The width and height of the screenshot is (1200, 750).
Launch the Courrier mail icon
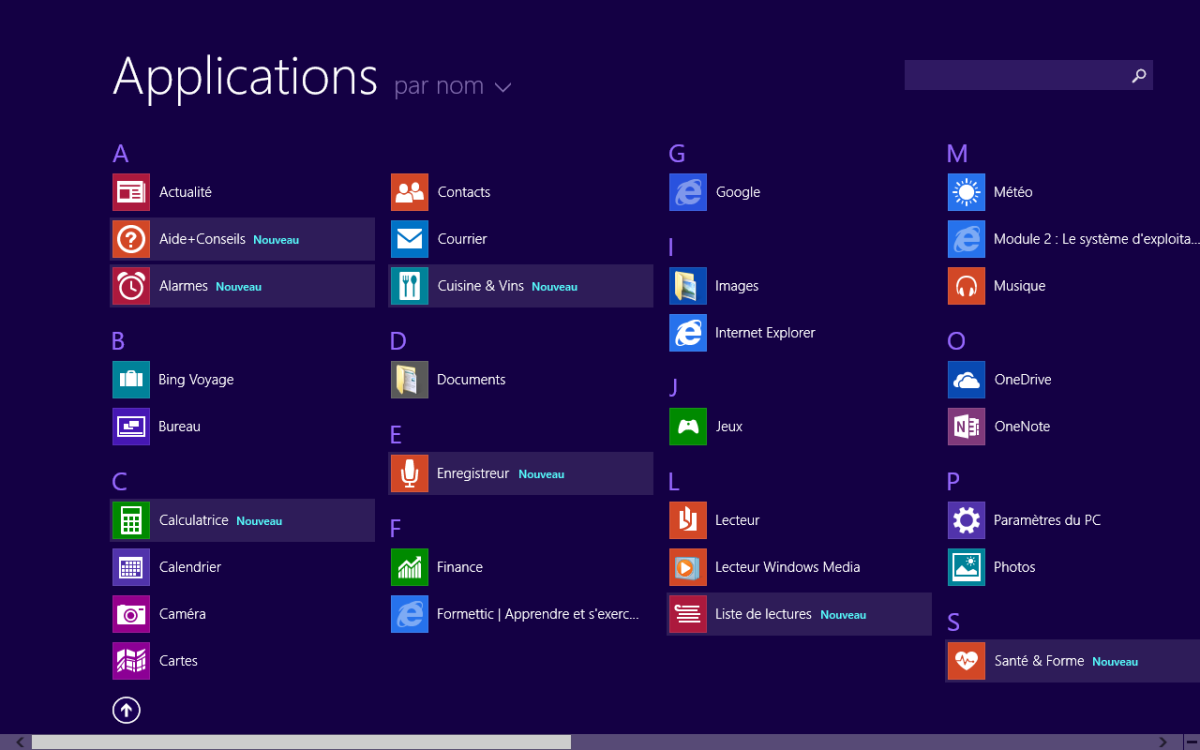(409, 239)
